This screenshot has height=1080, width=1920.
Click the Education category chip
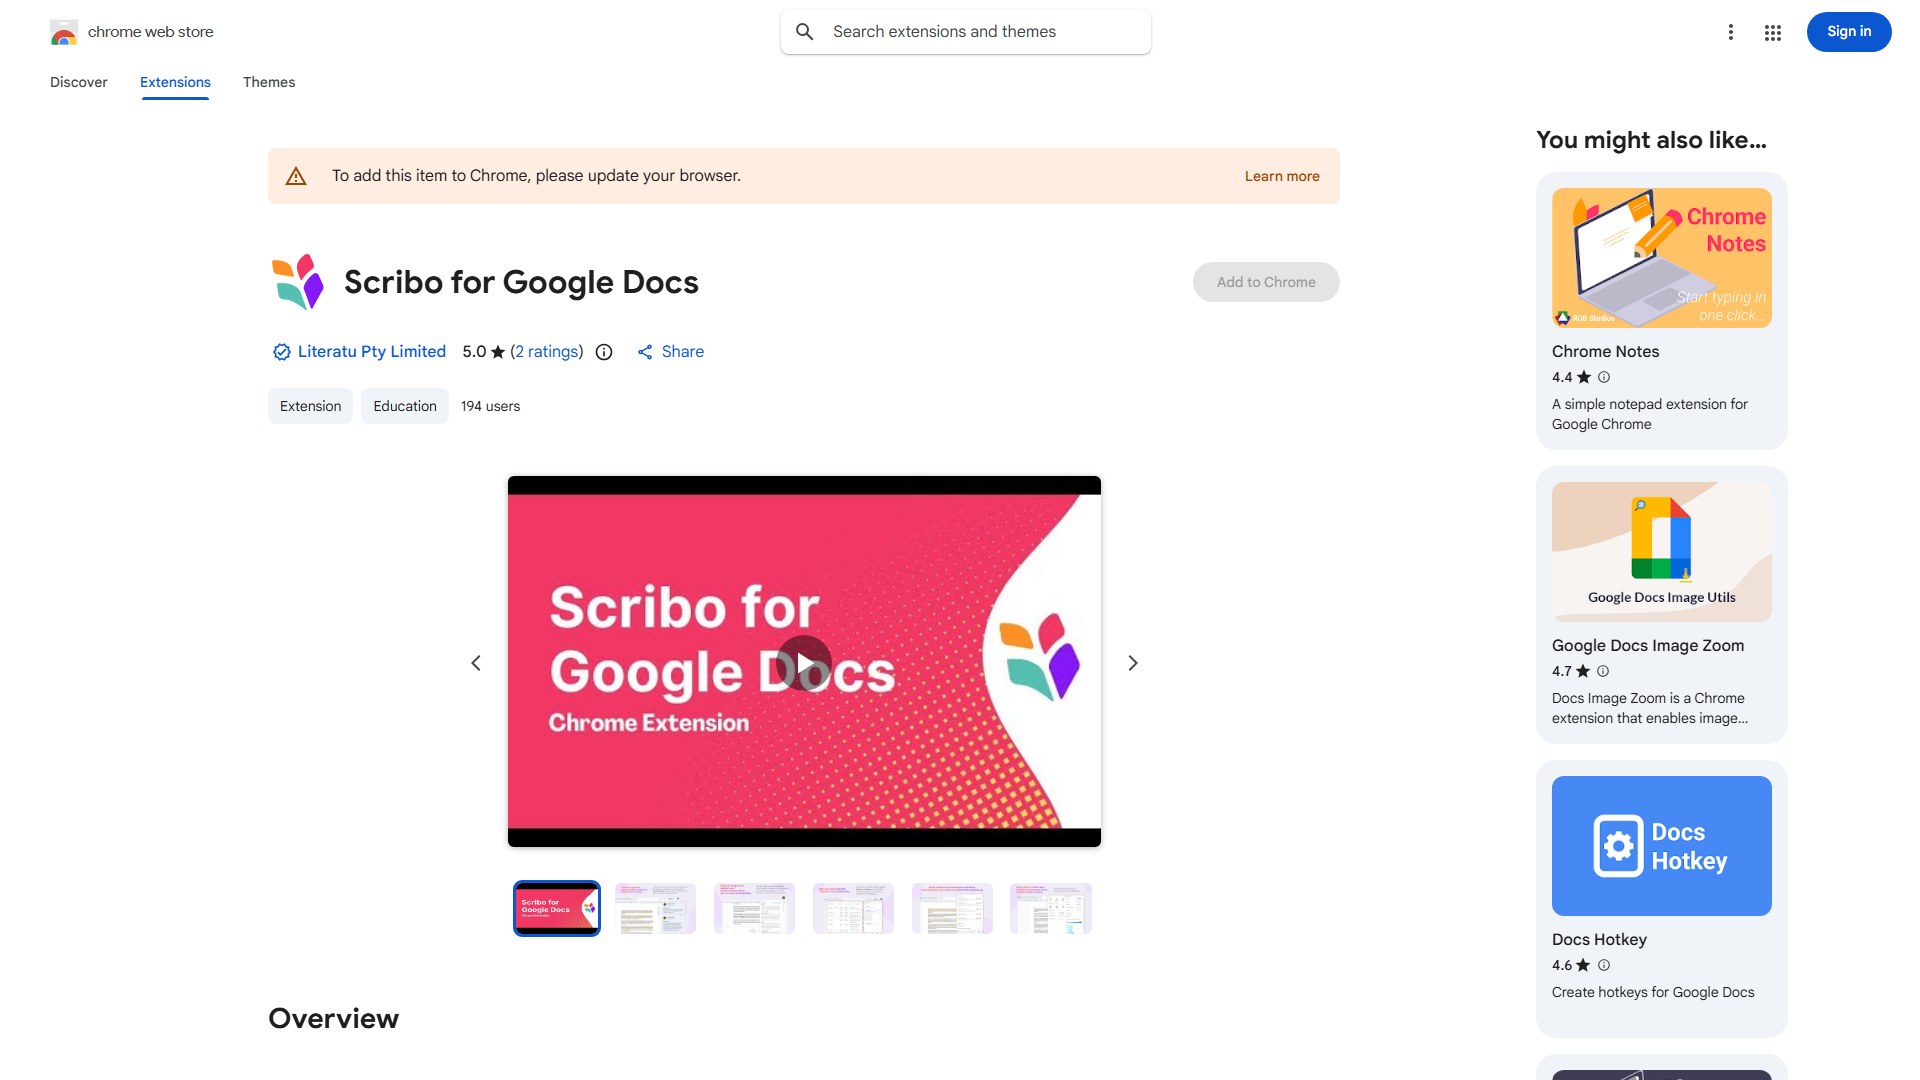tap(405, 406)
